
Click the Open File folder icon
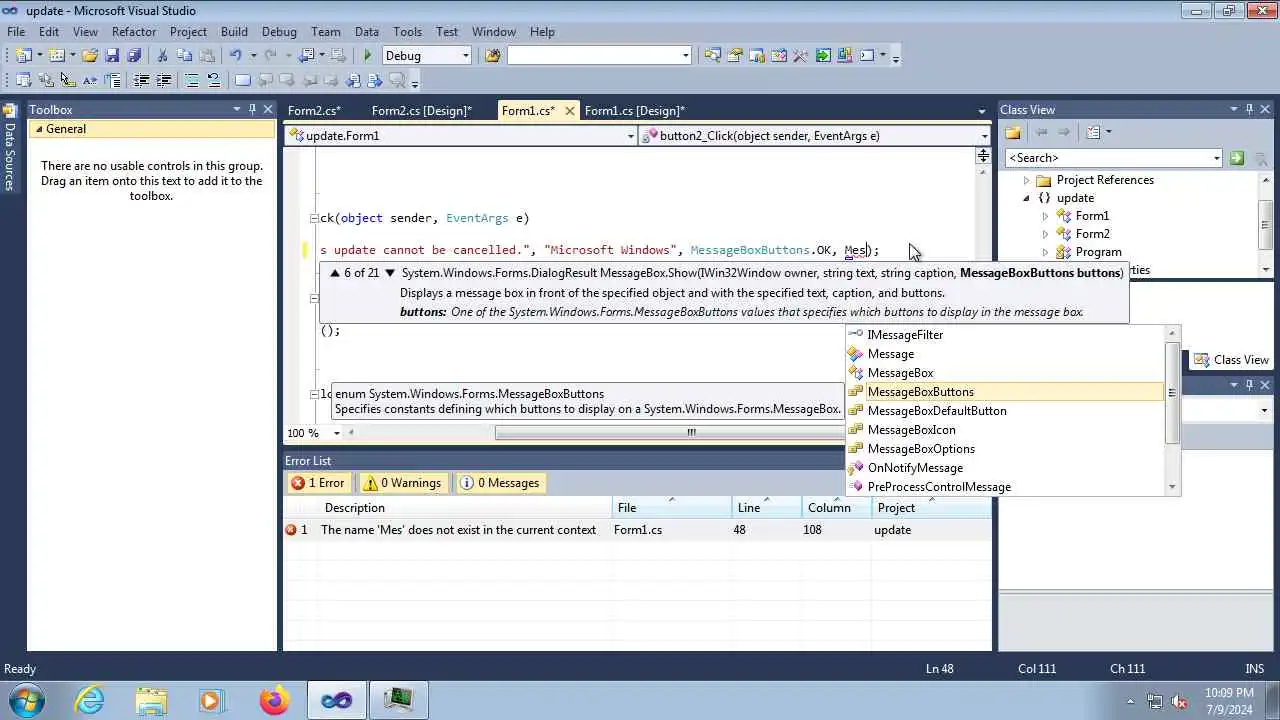pos(90,56)
